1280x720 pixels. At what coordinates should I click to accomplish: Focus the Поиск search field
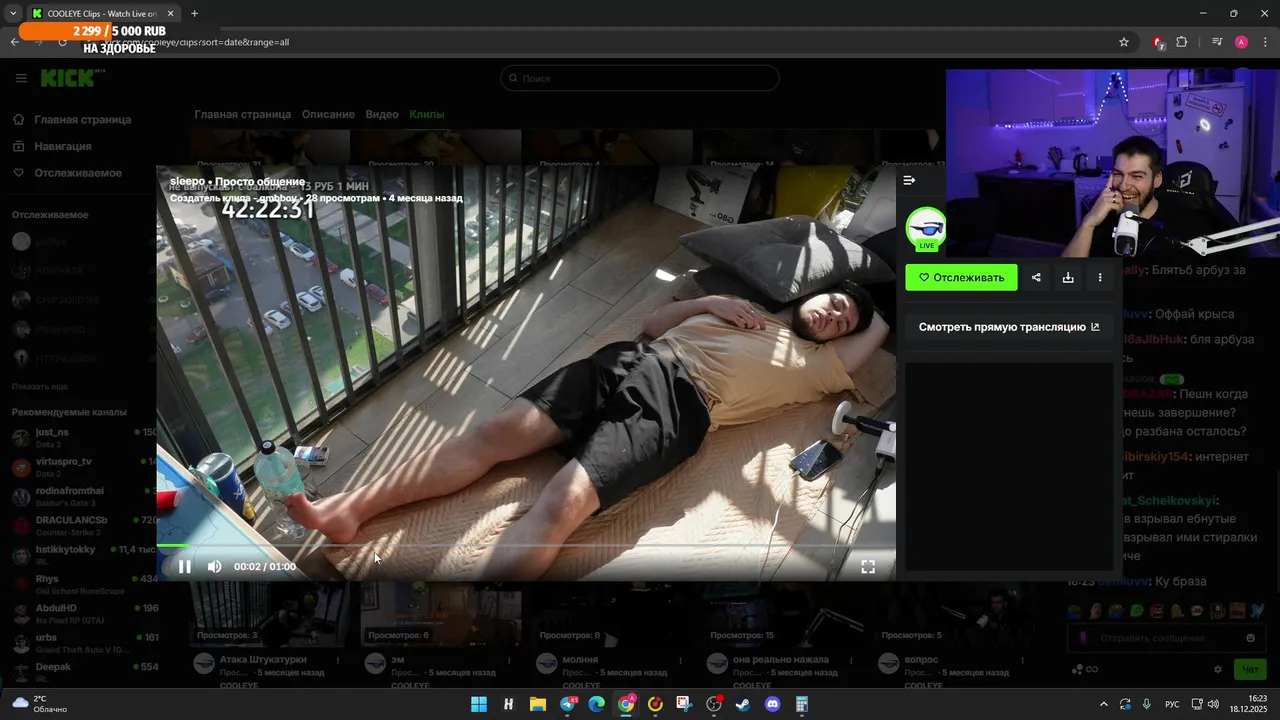point(640,78)
